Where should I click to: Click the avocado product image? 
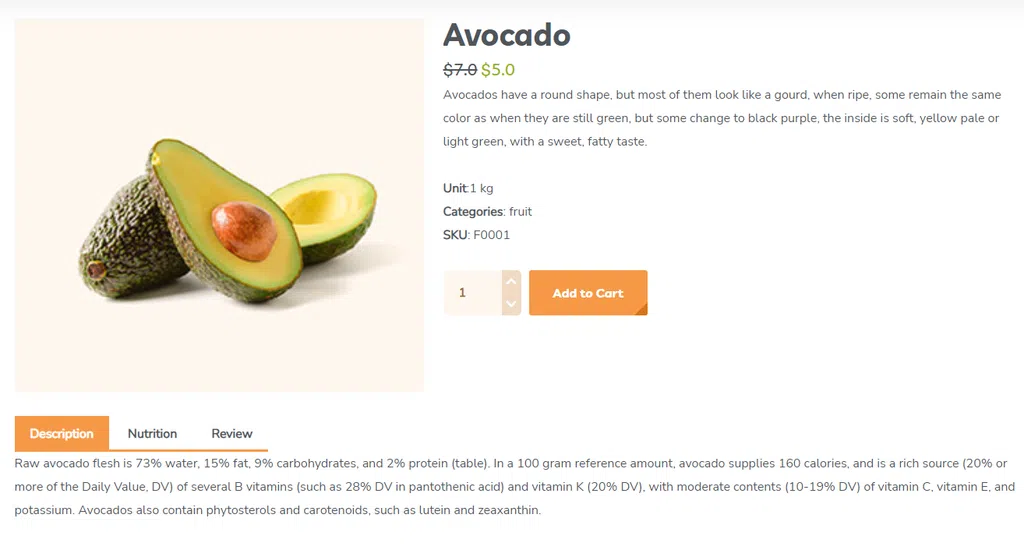[x=219, y=205]
